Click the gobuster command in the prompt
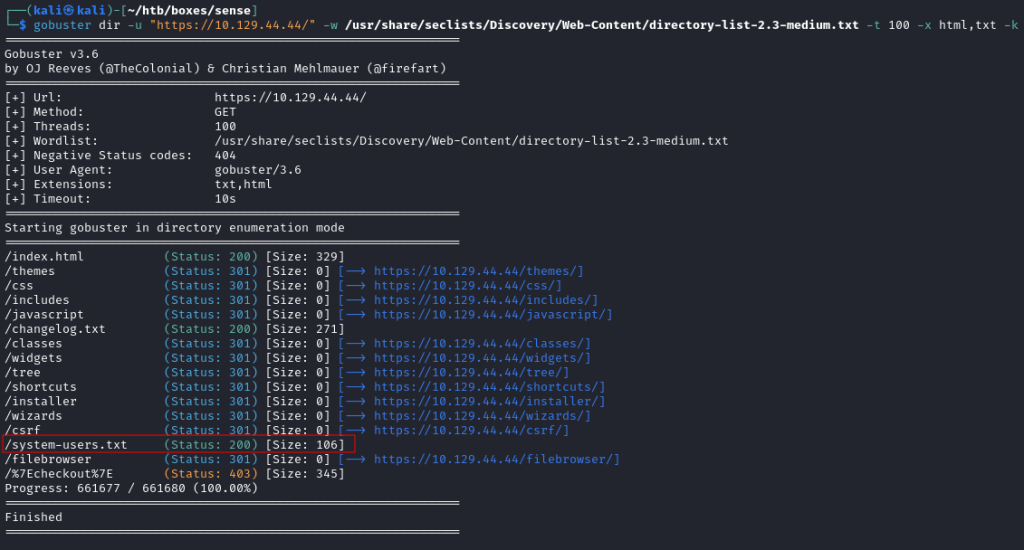Viewport: 1024px width, 550px height. tap(62, 25)
